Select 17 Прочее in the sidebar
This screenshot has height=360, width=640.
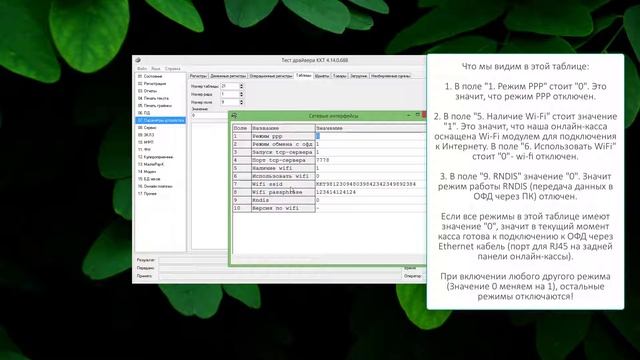point(147,194)
